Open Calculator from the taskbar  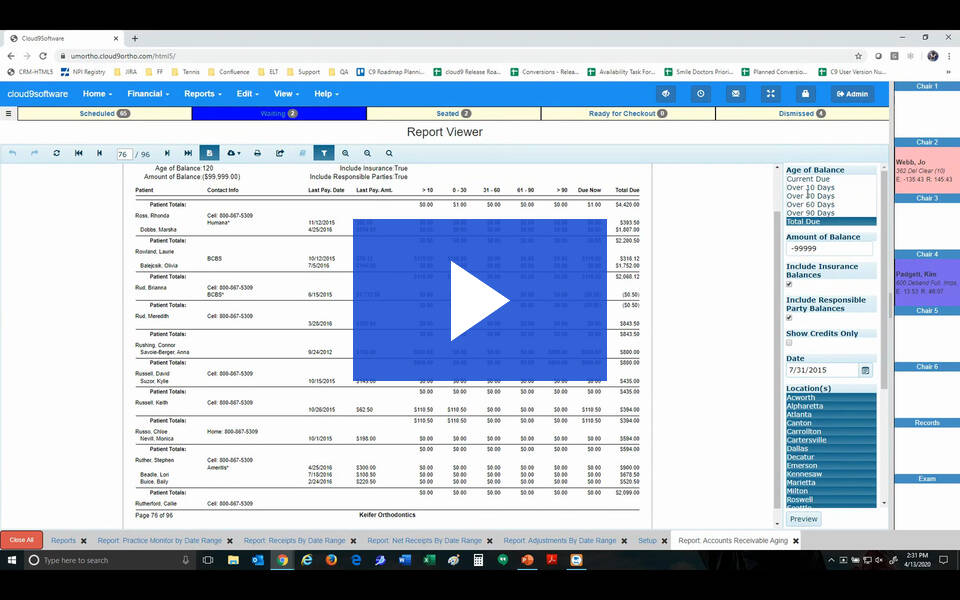[478, 560]
